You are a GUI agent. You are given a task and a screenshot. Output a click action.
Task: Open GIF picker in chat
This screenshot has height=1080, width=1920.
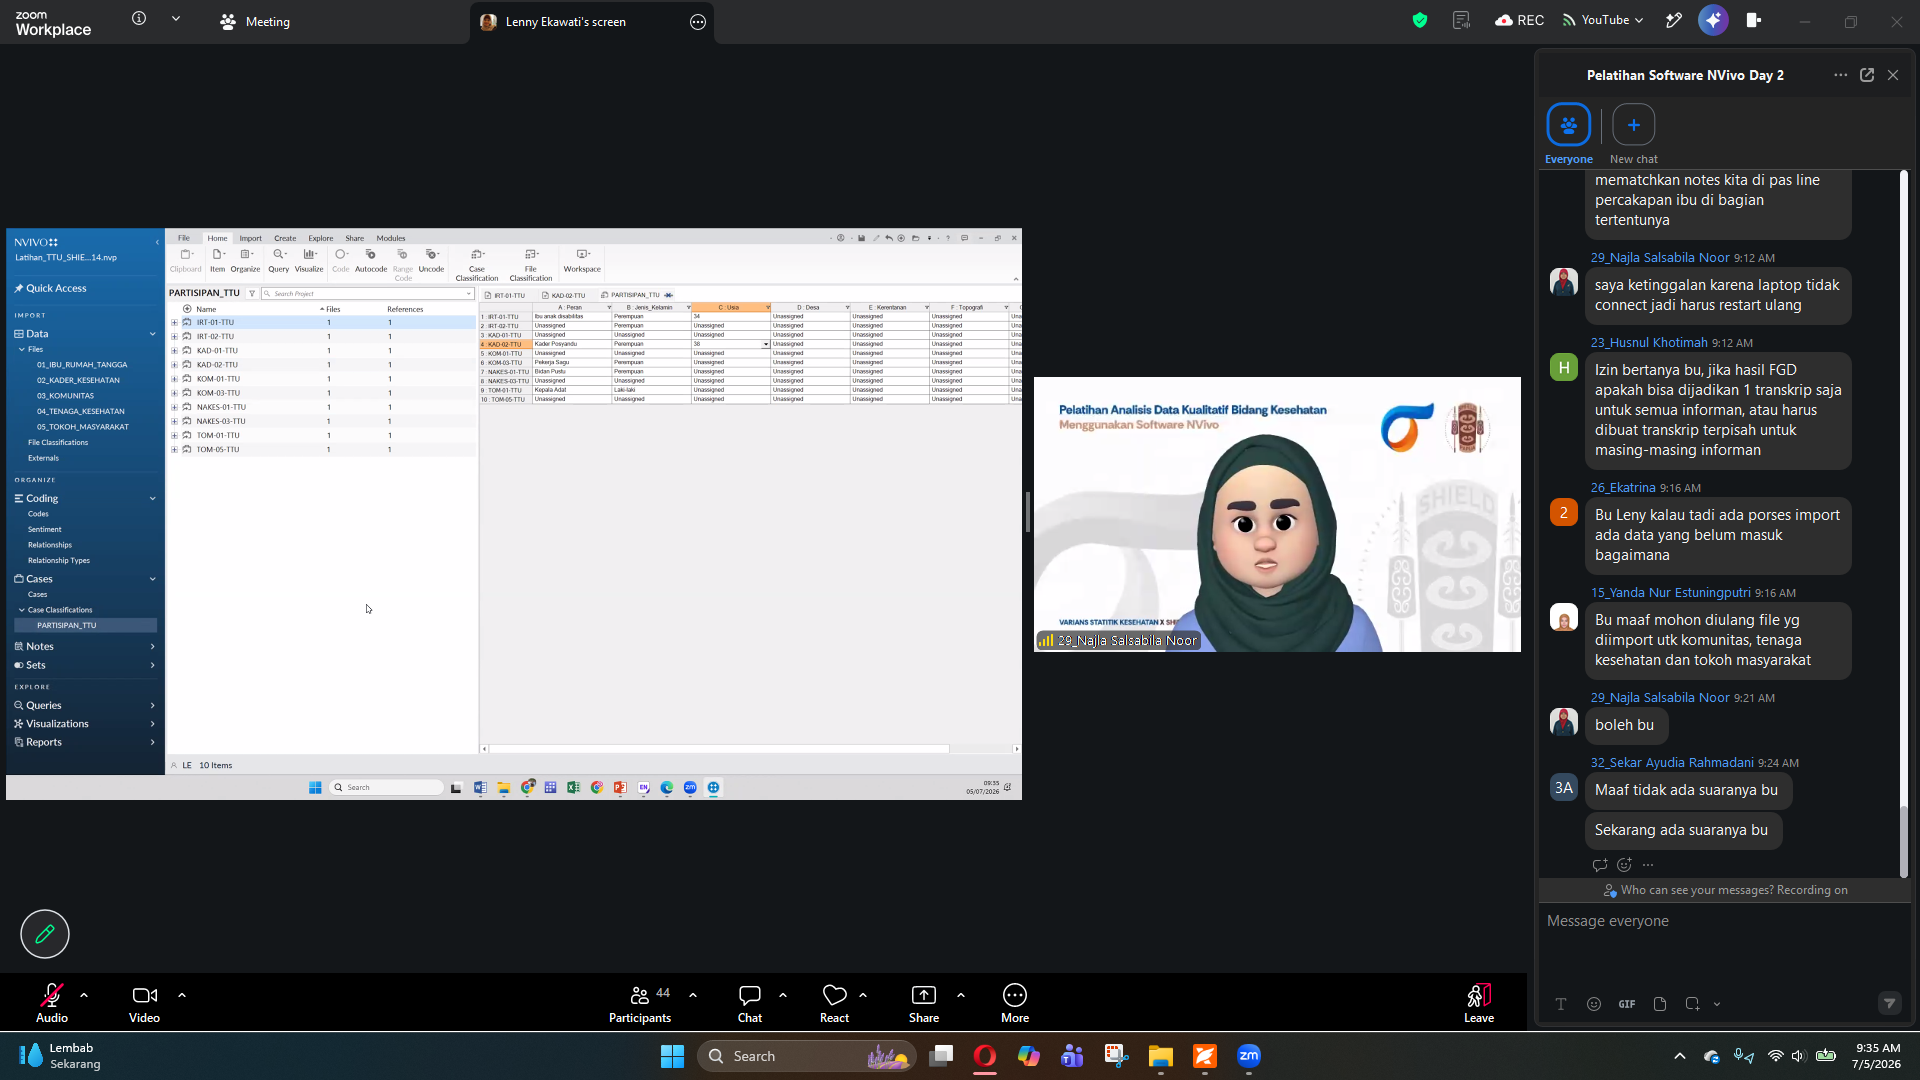coord(1627,1004)
